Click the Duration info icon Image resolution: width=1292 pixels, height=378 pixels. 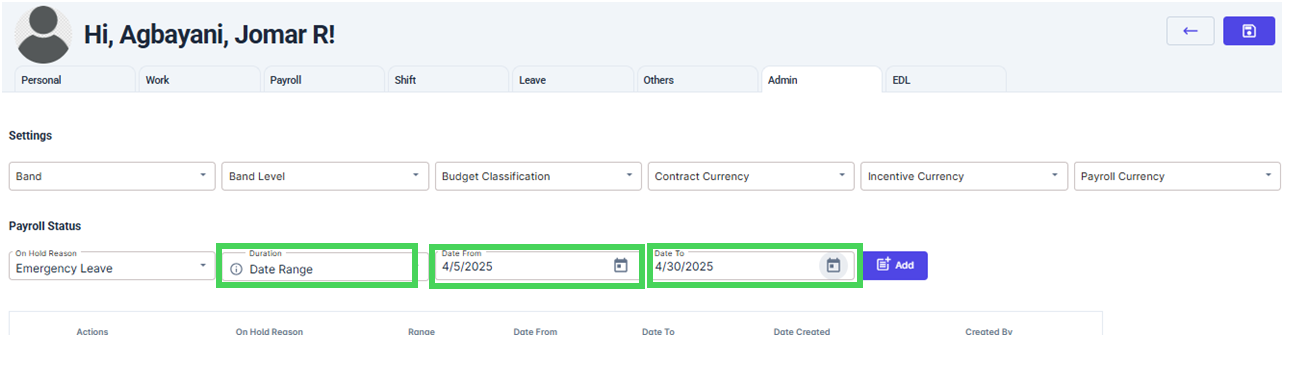(x=236, y=269)
